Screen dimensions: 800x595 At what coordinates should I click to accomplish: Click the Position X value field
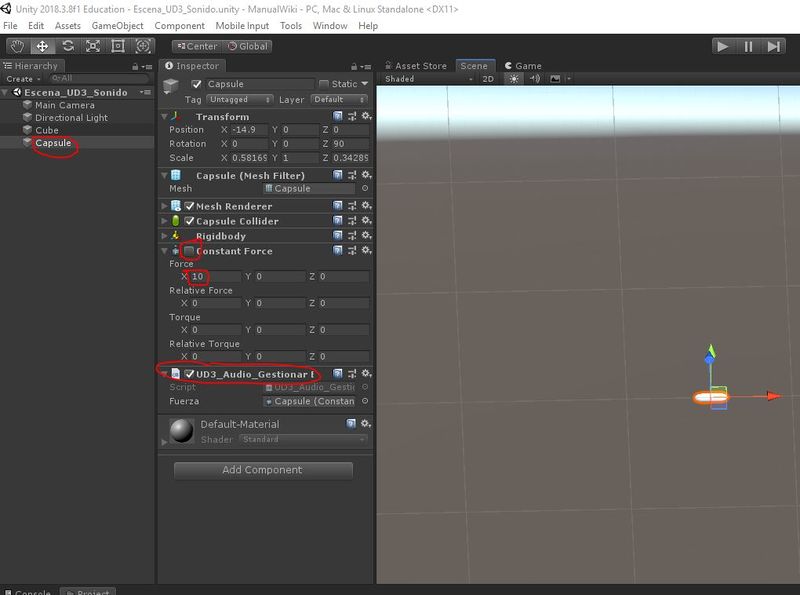point(249,130)
